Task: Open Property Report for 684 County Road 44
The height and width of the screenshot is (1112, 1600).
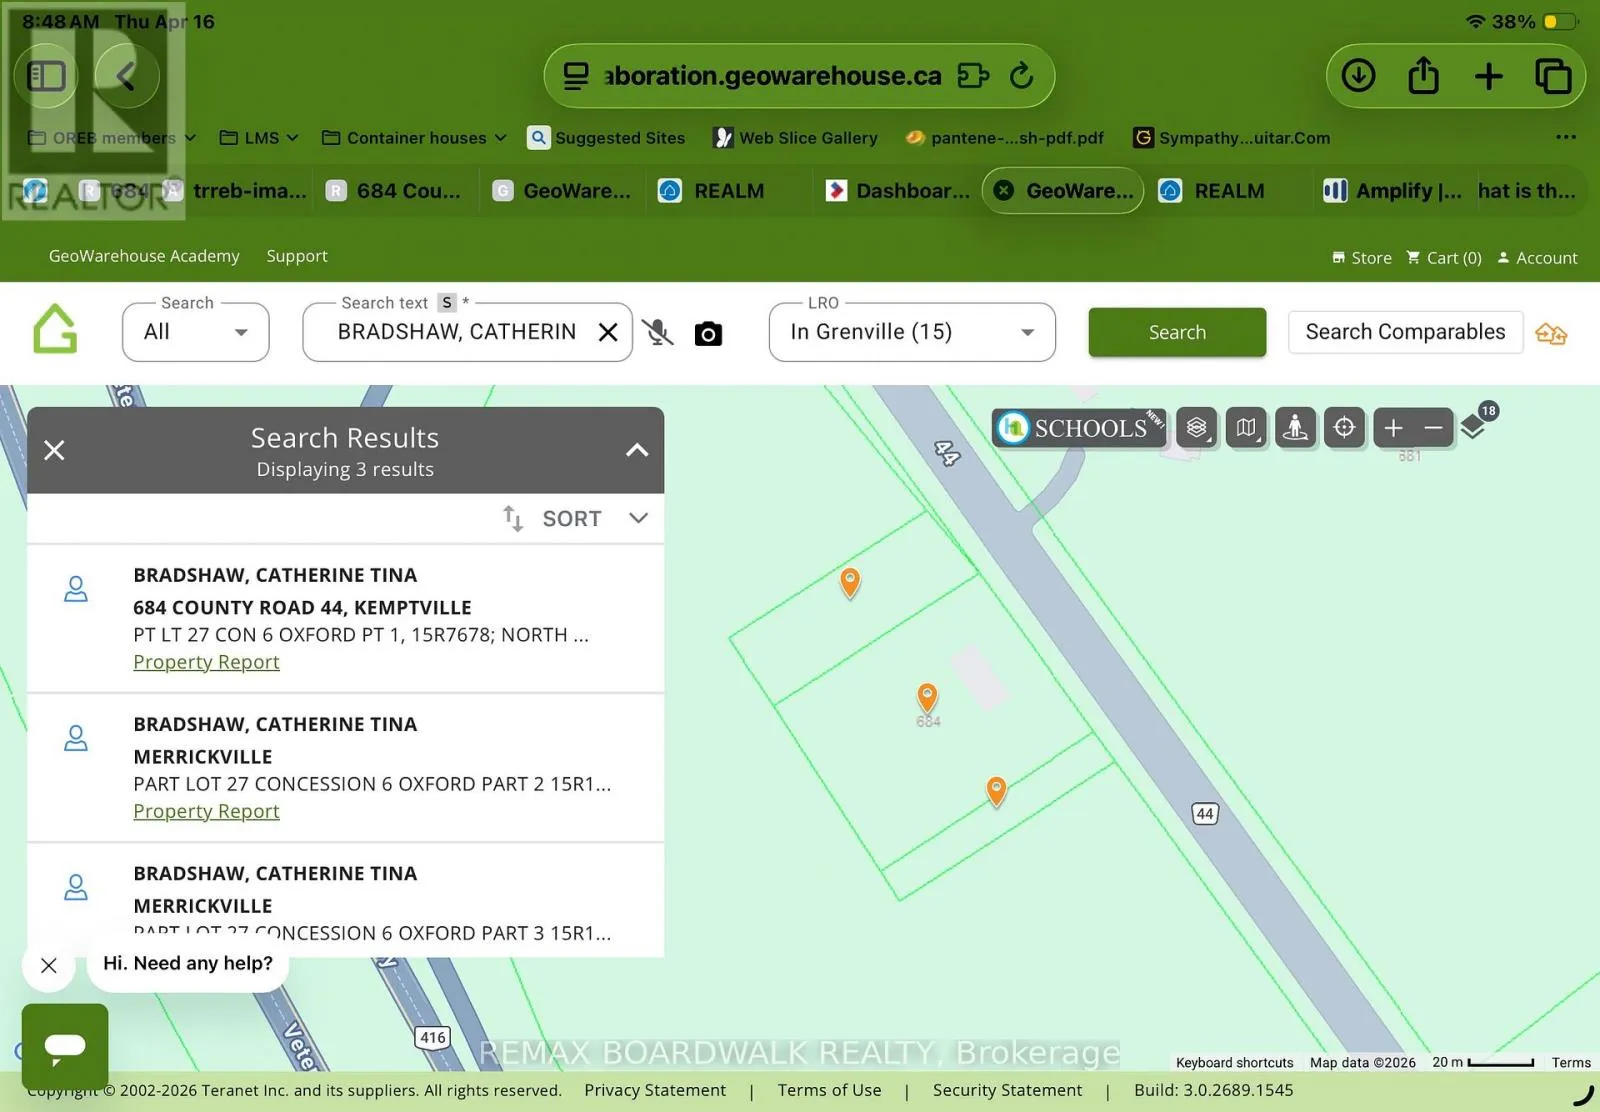Action: 206,662
